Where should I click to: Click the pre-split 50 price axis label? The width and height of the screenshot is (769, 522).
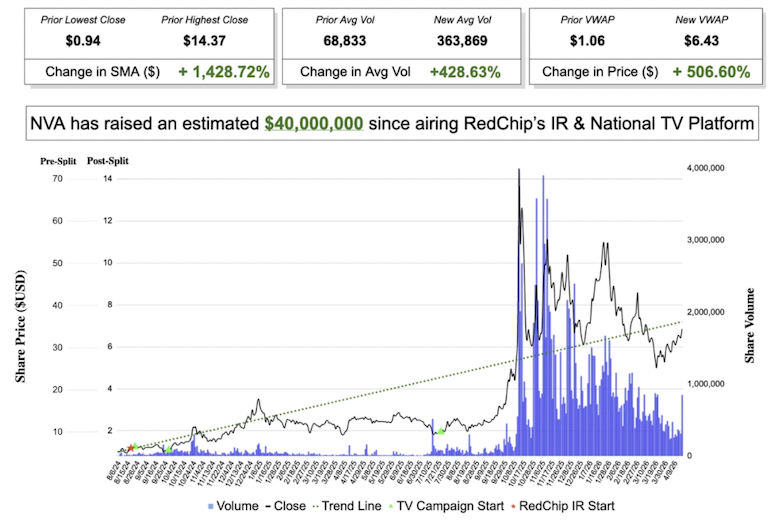click(x=57, y=263)
